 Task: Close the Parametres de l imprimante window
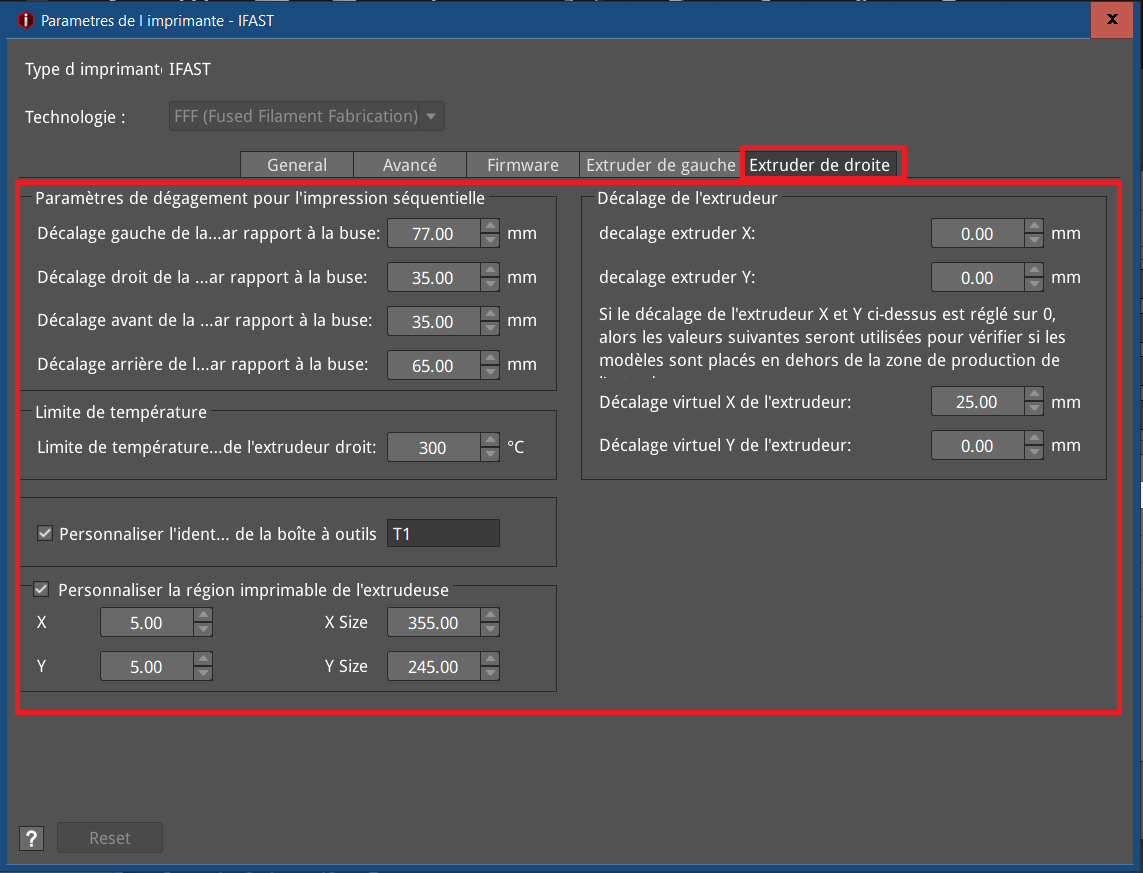pos(1112,20)
